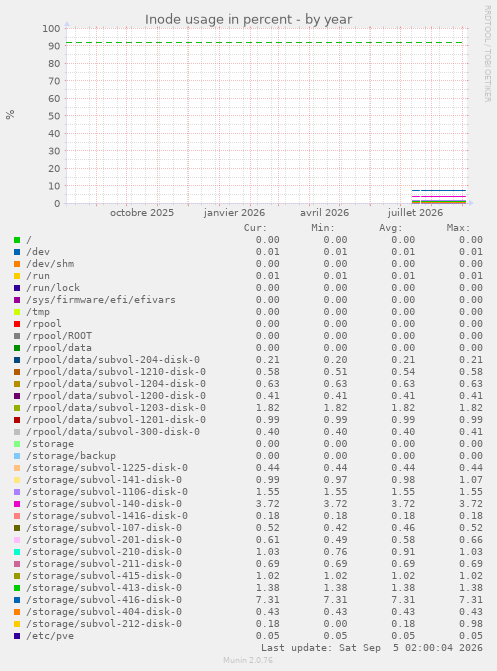Click the 'juillet 2026' axis label
497x671 pixels.
click(x=415, y=213)
